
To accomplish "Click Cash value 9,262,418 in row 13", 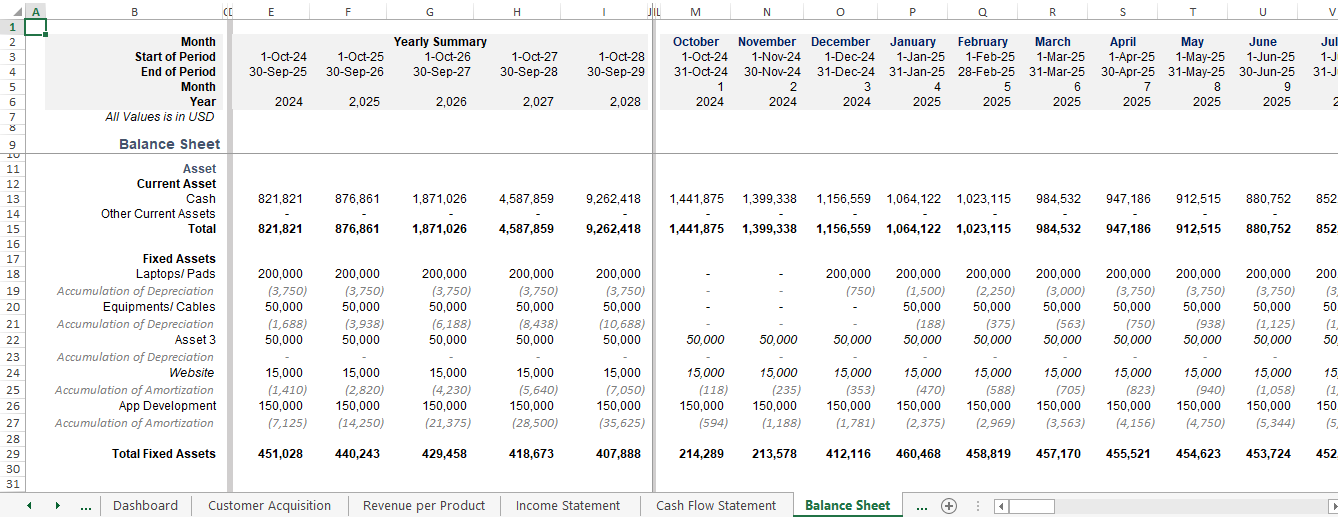I will click(613, 199).
